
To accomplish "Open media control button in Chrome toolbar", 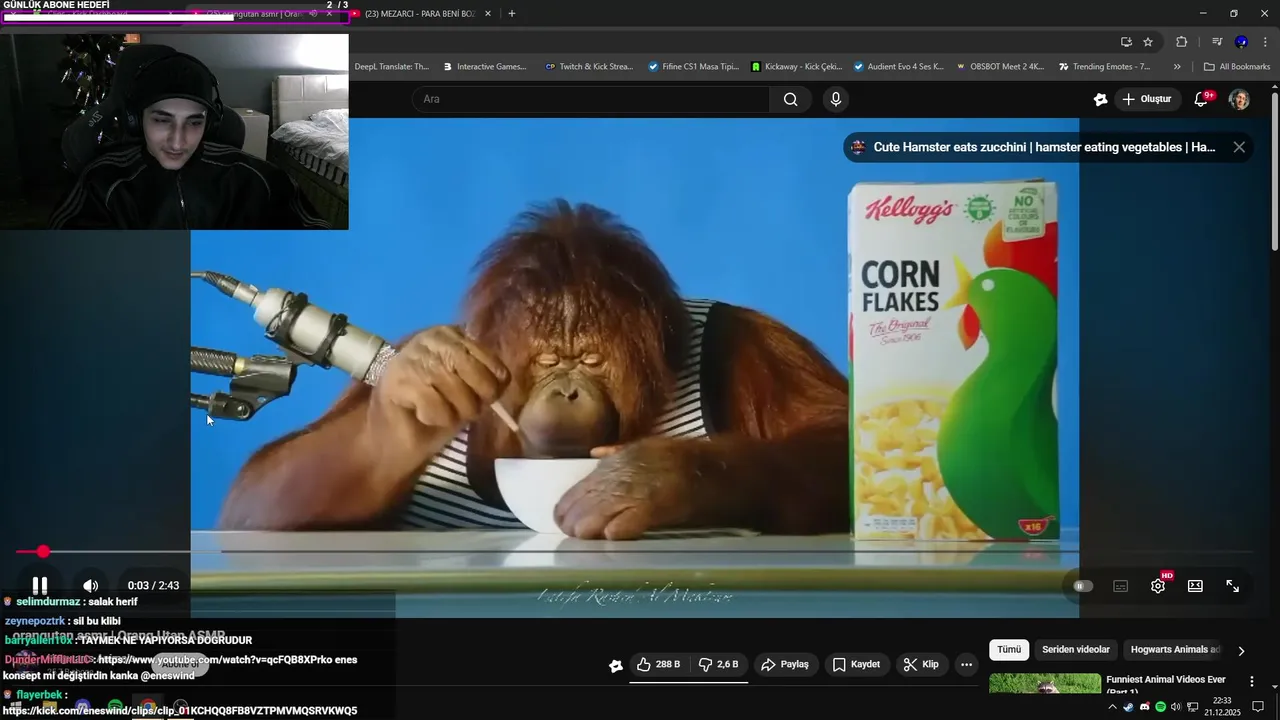I will pyautogui.click(x=1217, y=42).
